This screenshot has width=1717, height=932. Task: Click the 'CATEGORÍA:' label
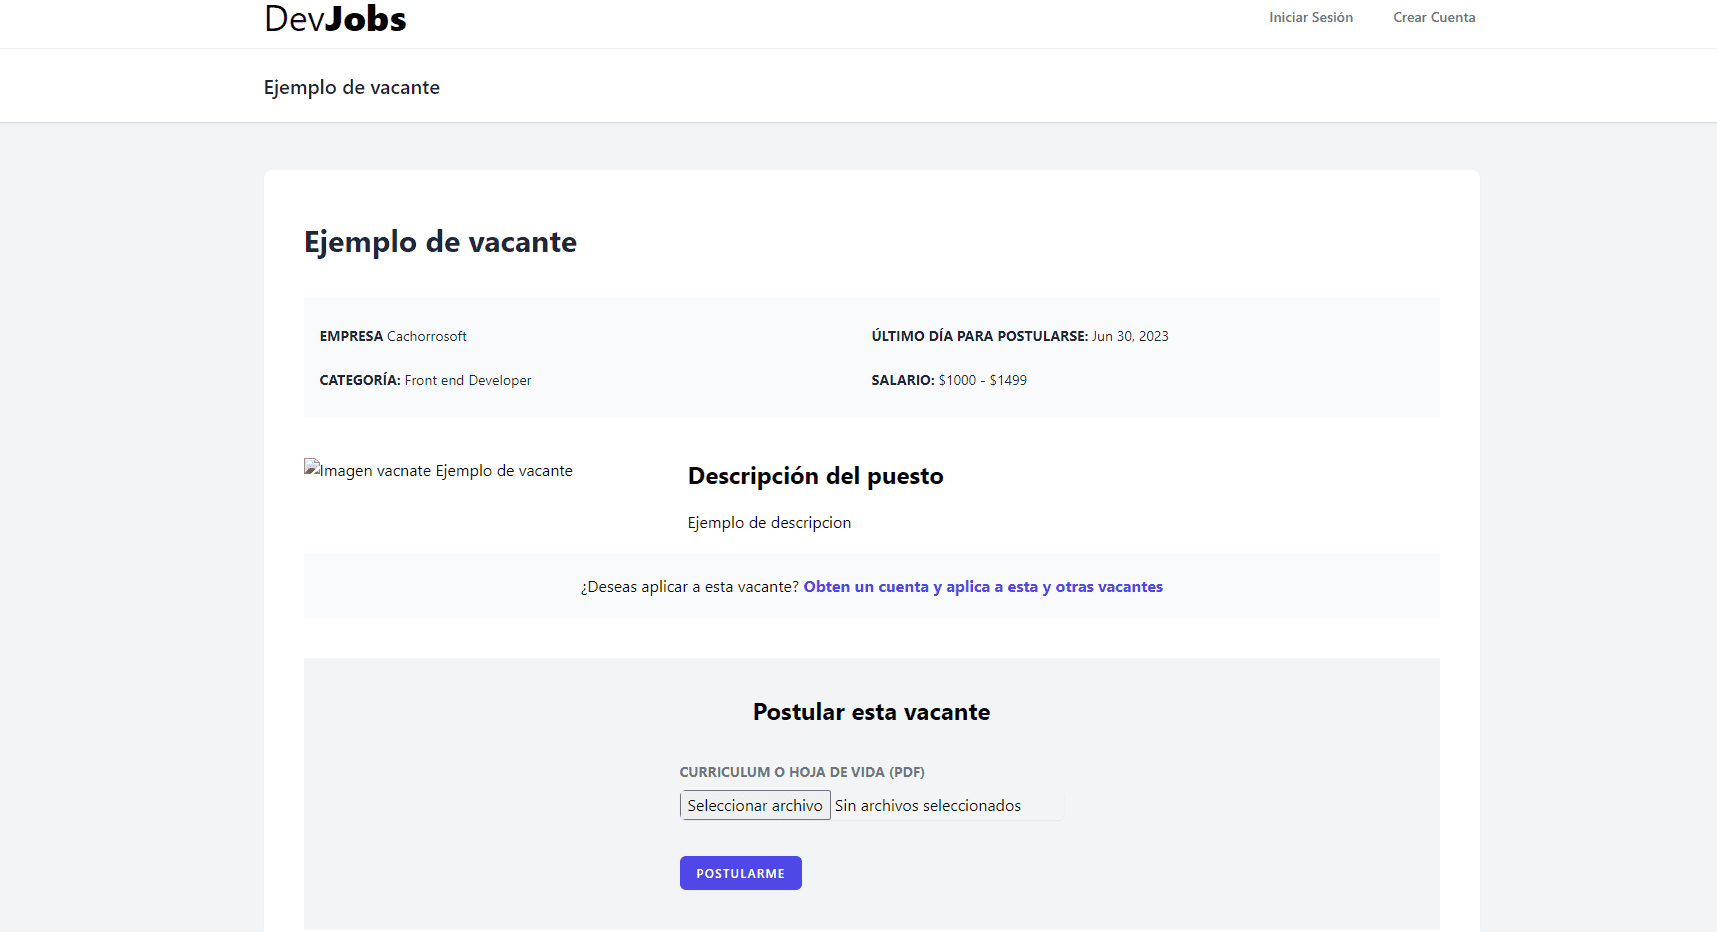point(360,380)
